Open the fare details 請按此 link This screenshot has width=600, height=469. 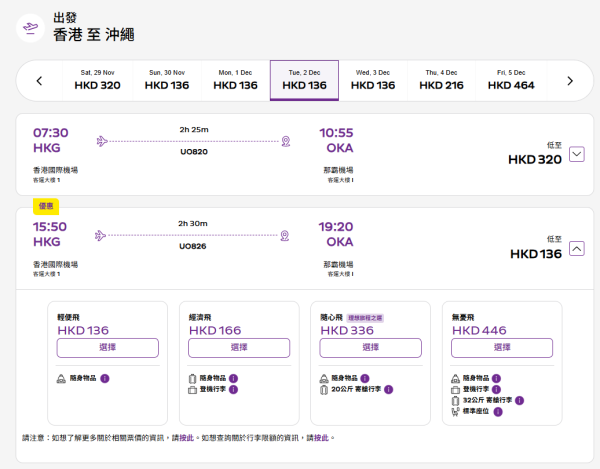click(x=181, y=438)
